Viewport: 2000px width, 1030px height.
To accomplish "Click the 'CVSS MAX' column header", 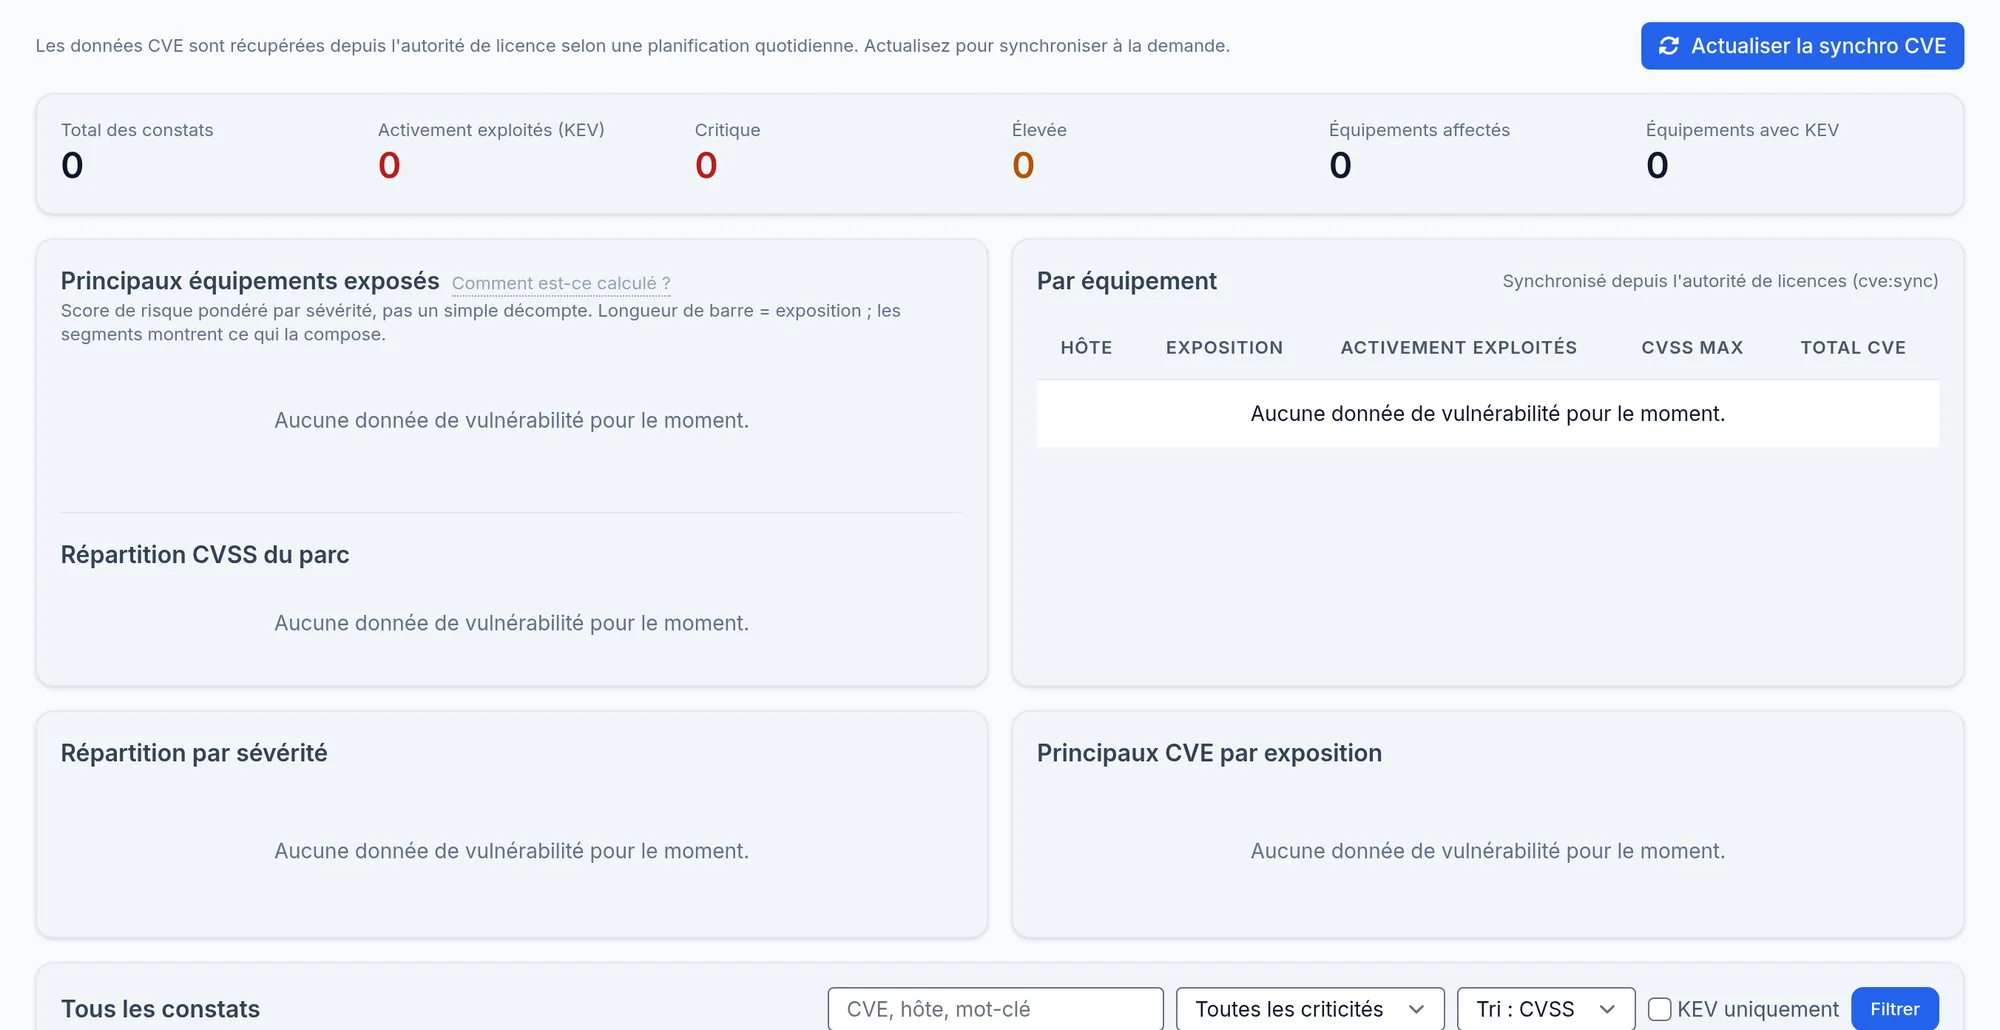I will pyautogui.click(x=1692, y=347).
